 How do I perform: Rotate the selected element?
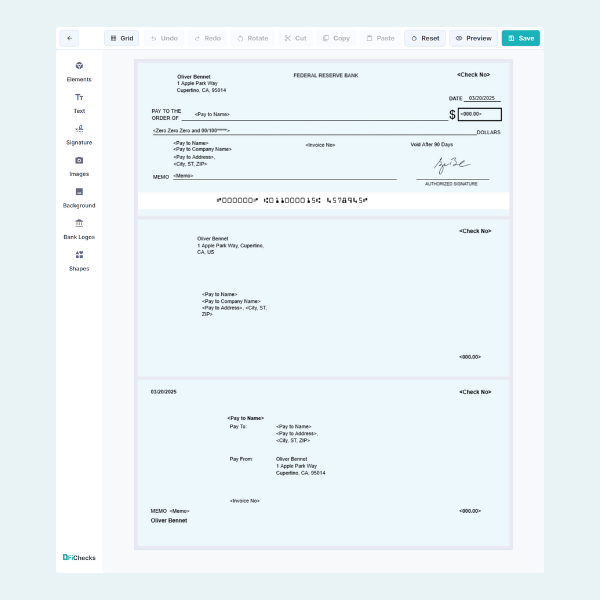coord(252,38)
